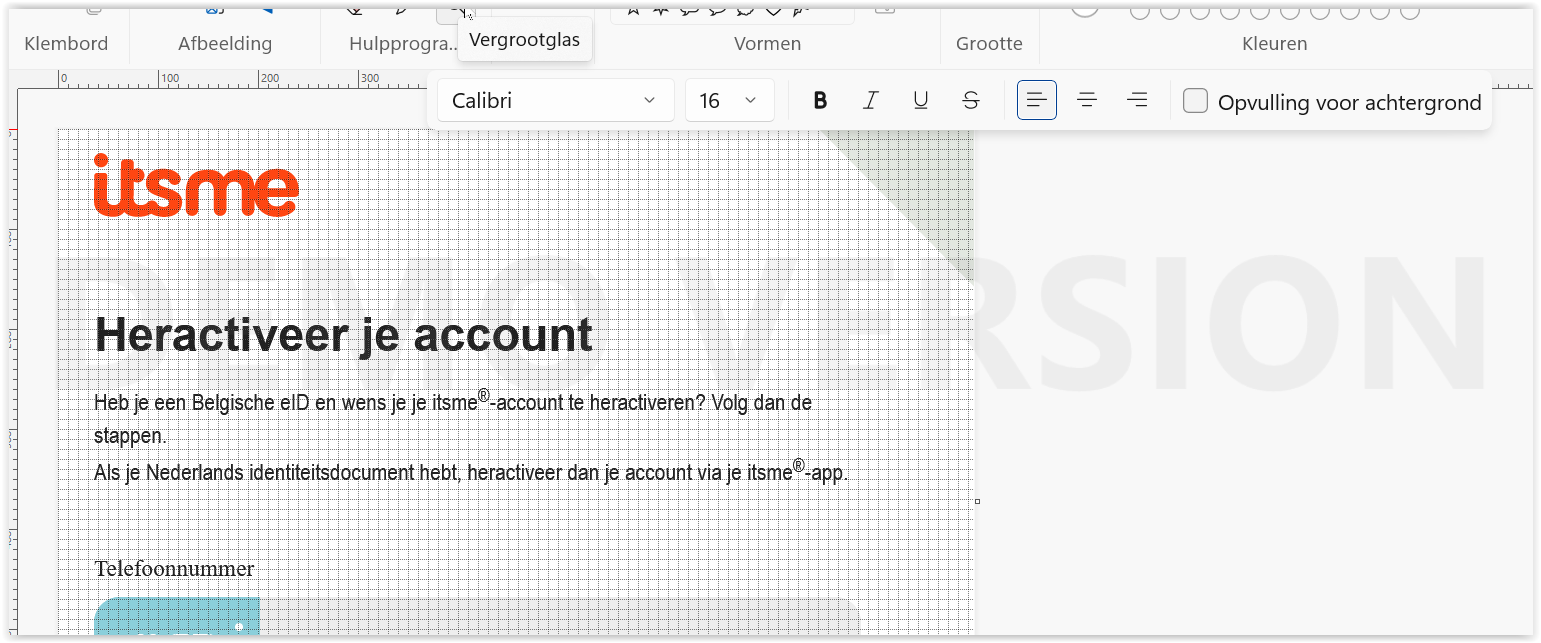The height and width of the screenshot is (643, 1541).
Task: Click the 'Heractiveer je account' heading
Action: 343,335
